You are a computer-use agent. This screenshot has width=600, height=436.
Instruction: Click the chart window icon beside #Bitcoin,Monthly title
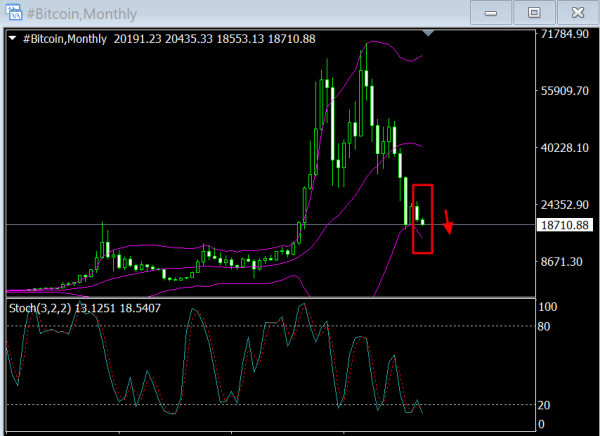coord(13,13)
